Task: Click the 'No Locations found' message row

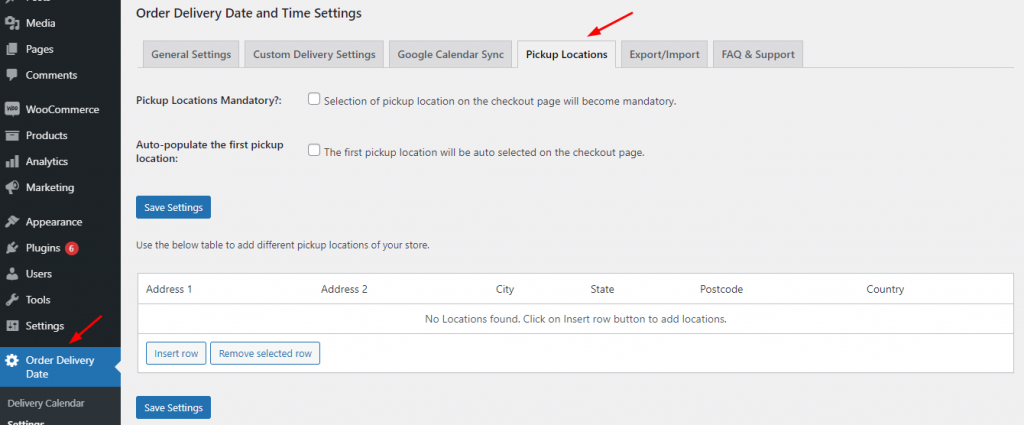Action: tap(575, 319)
